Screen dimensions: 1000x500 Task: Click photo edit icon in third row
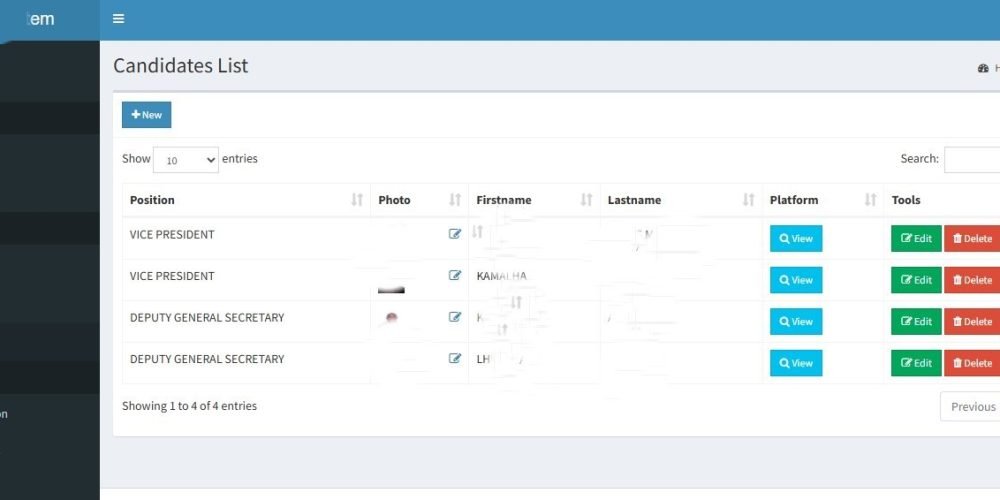pyautogui.click(x=455, y=317)
